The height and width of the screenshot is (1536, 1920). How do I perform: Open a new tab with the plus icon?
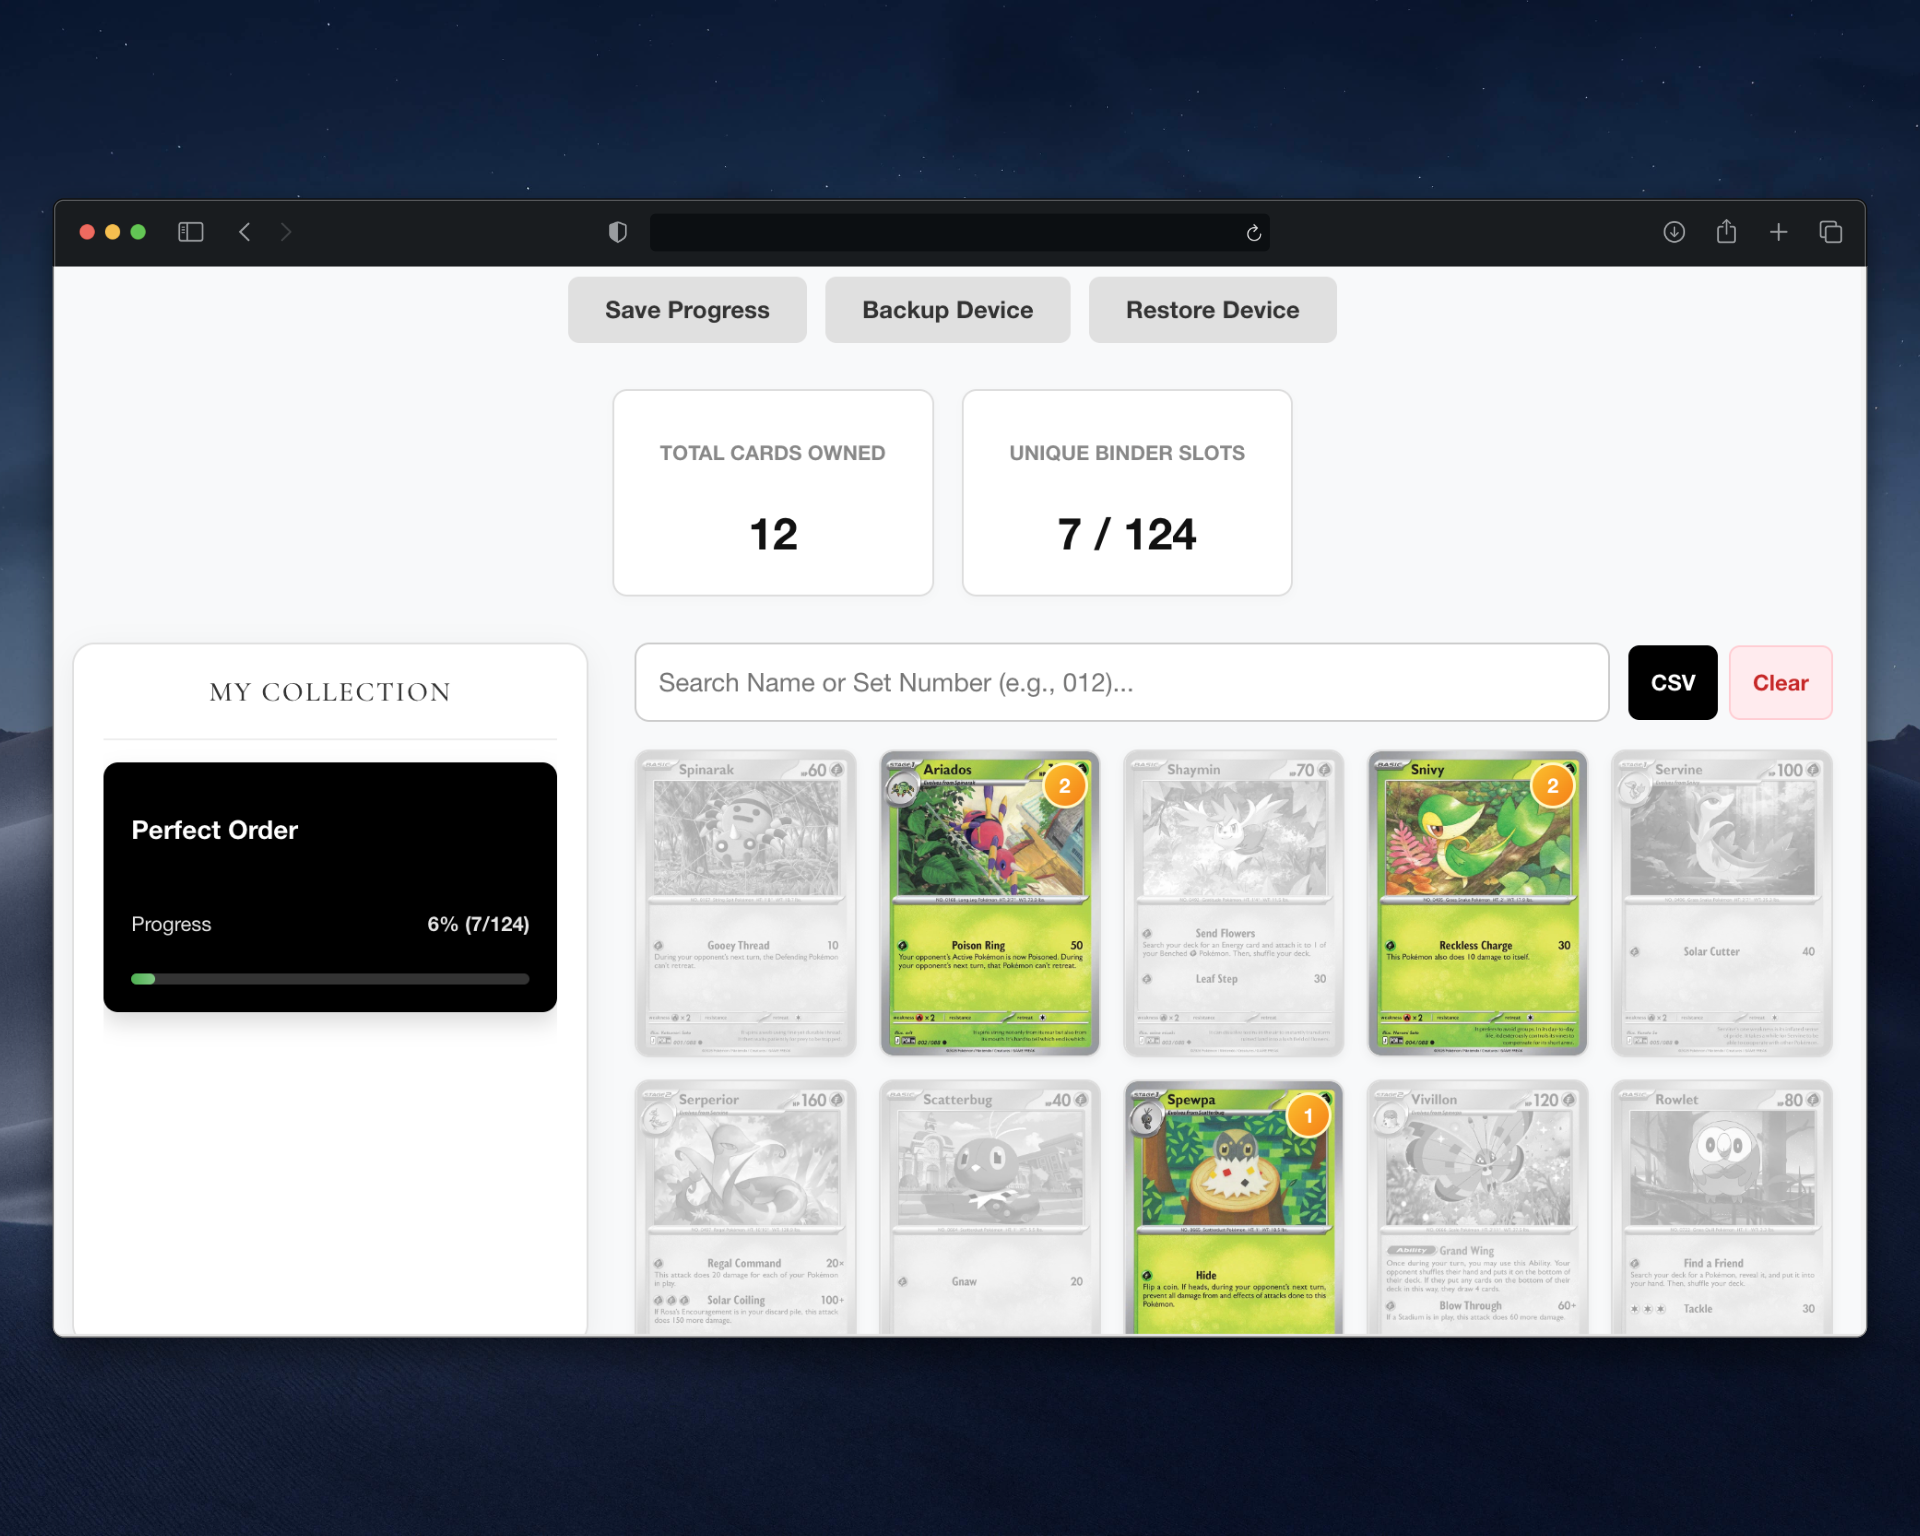(1779, 231)
